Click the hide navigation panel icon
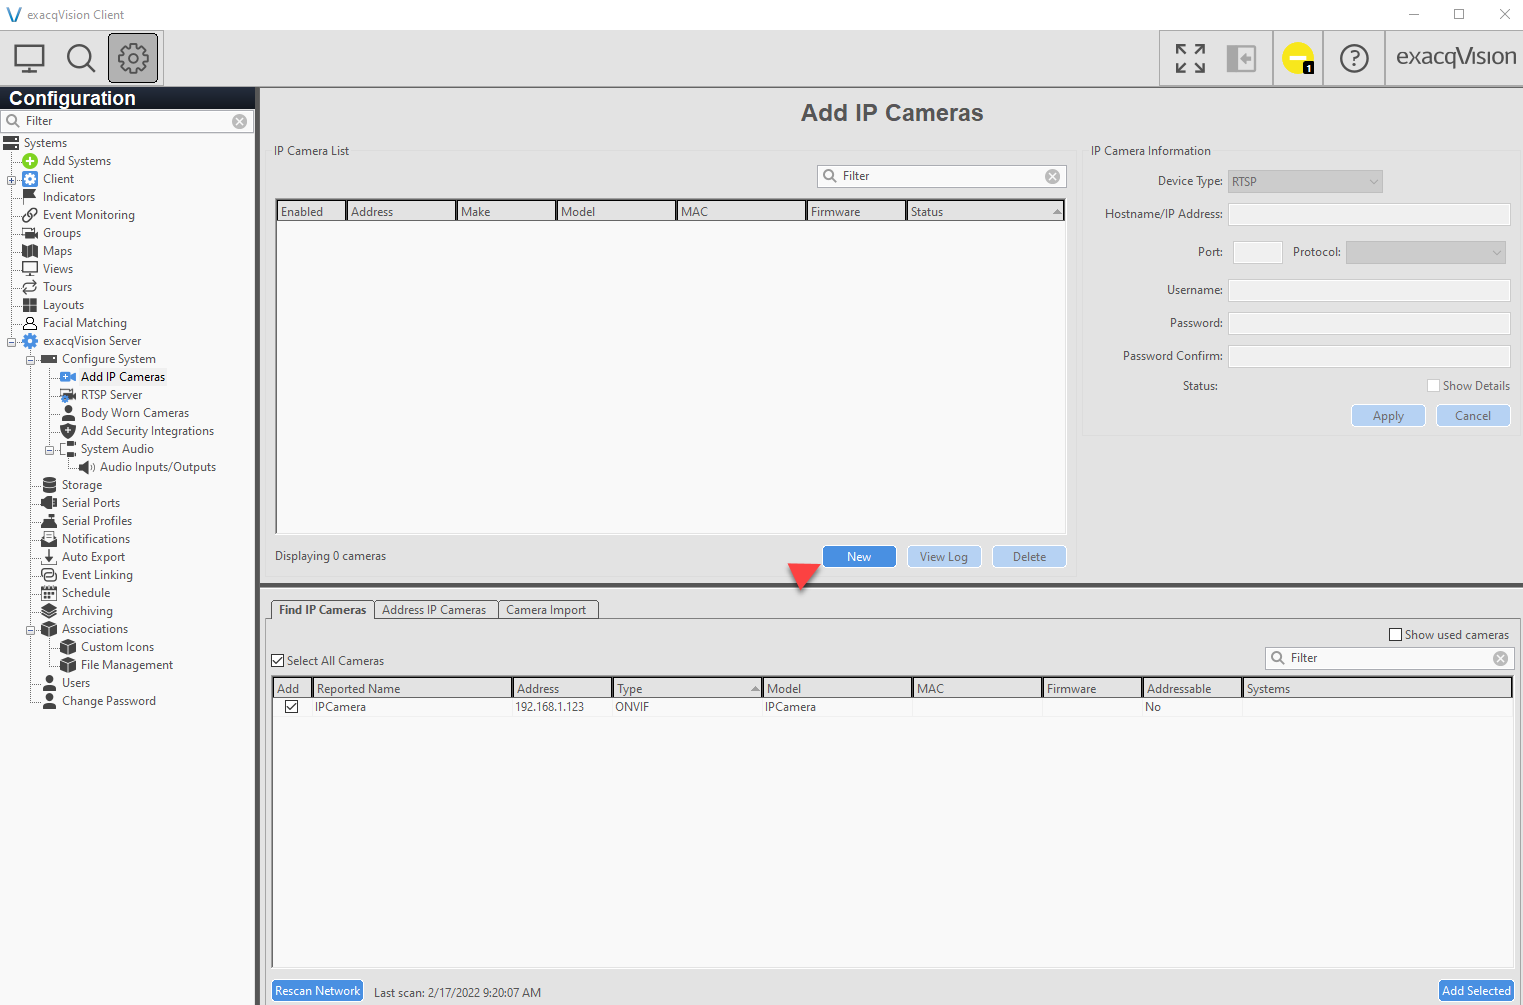Image resolution: width=1523 pixels, height=1005 pixels. pos(1241,58)
